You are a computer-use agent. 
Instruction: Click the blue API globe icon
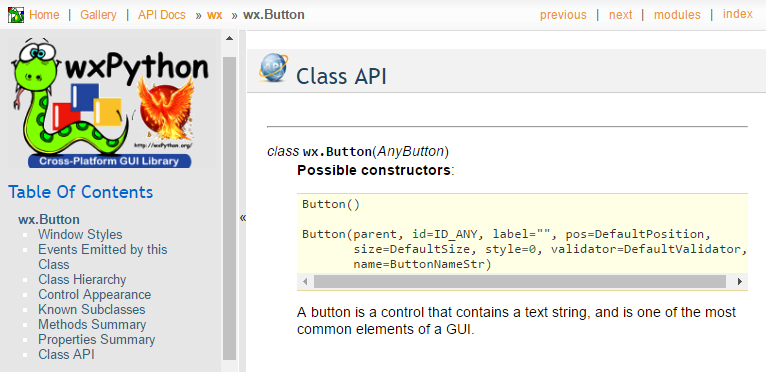click(x=273, y=68)
